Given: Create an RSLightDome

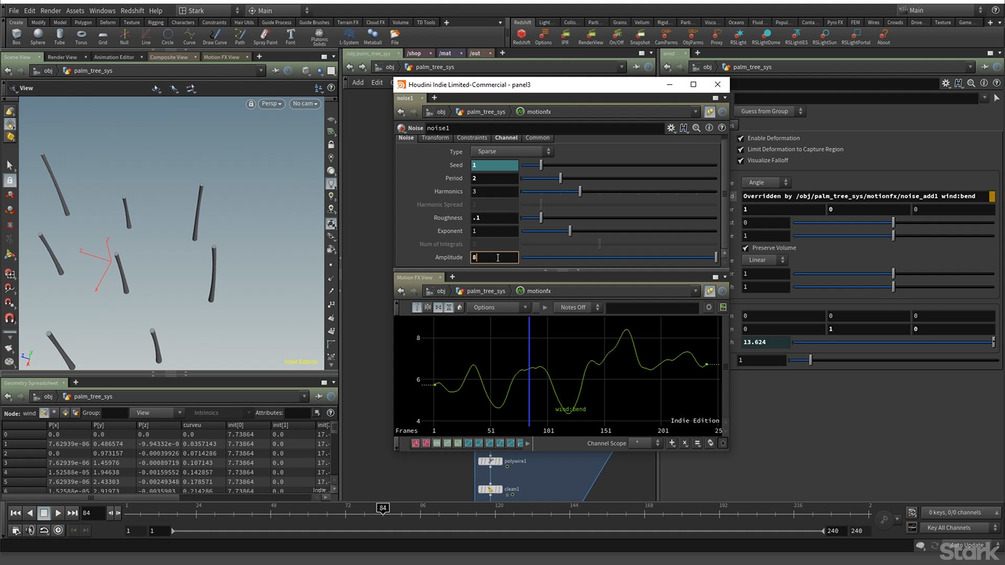Looking at the screenshot, I should [x=766, y=36].
